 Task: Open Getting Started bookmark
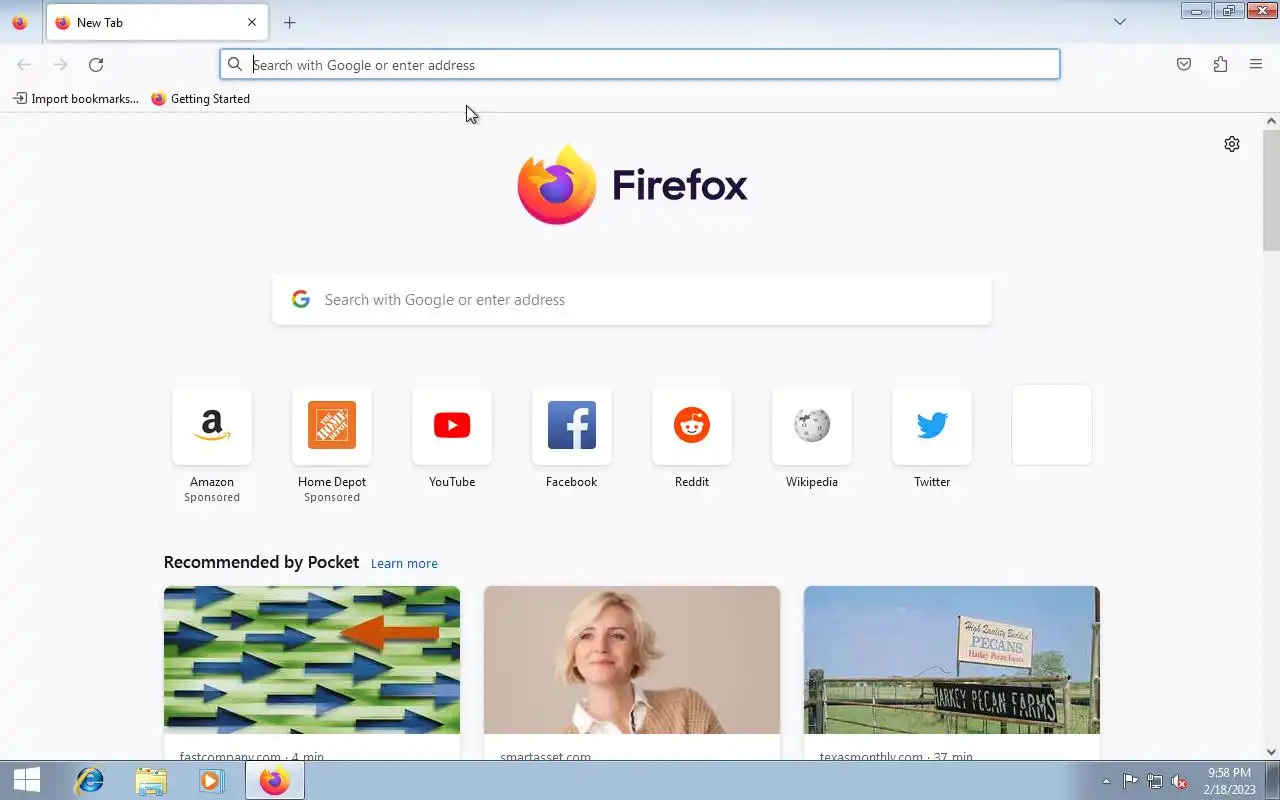tap(200, 99)
